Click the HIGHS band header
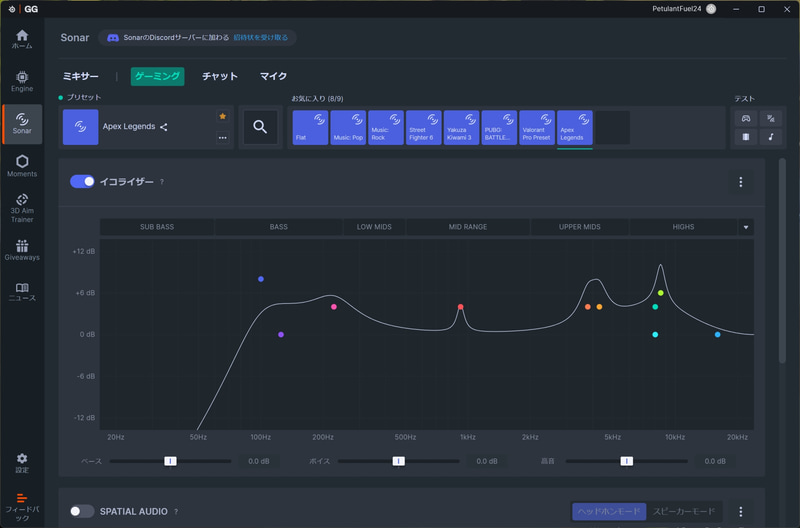The width and height of the screenshot is (800, 528). tap(683, 227)
